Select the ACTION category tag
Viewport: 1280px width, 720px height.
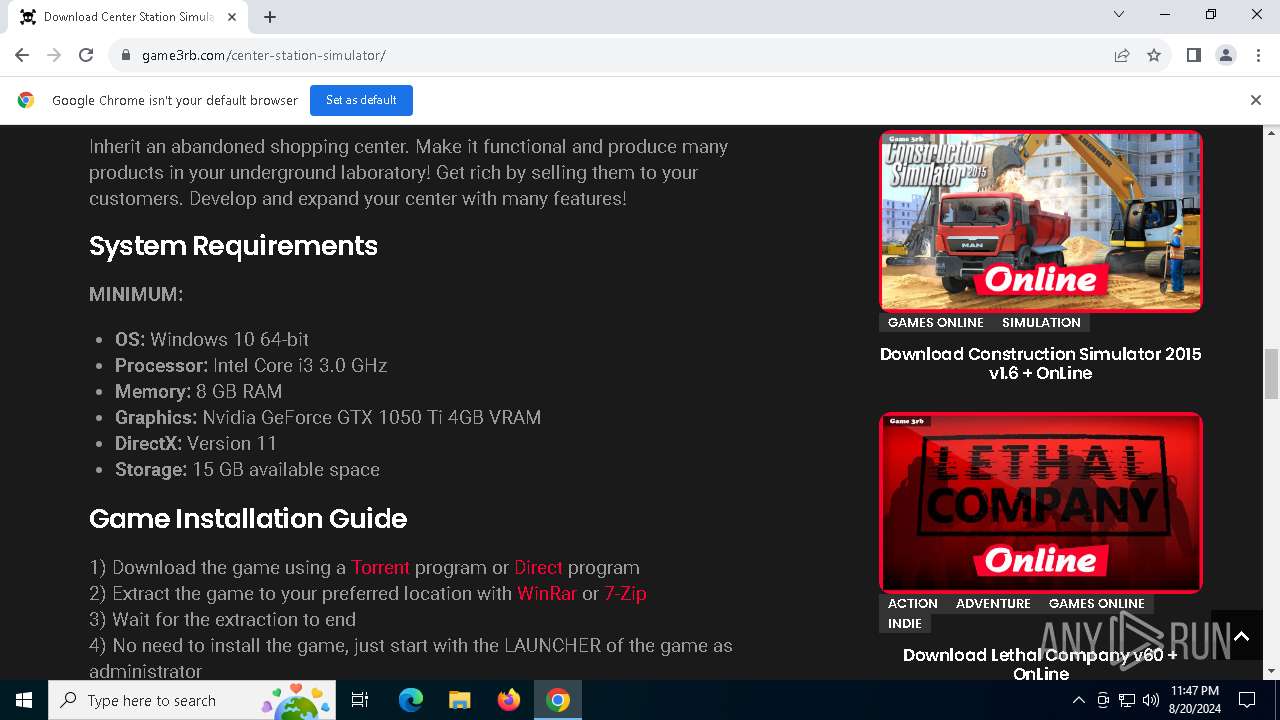(912, 603)
